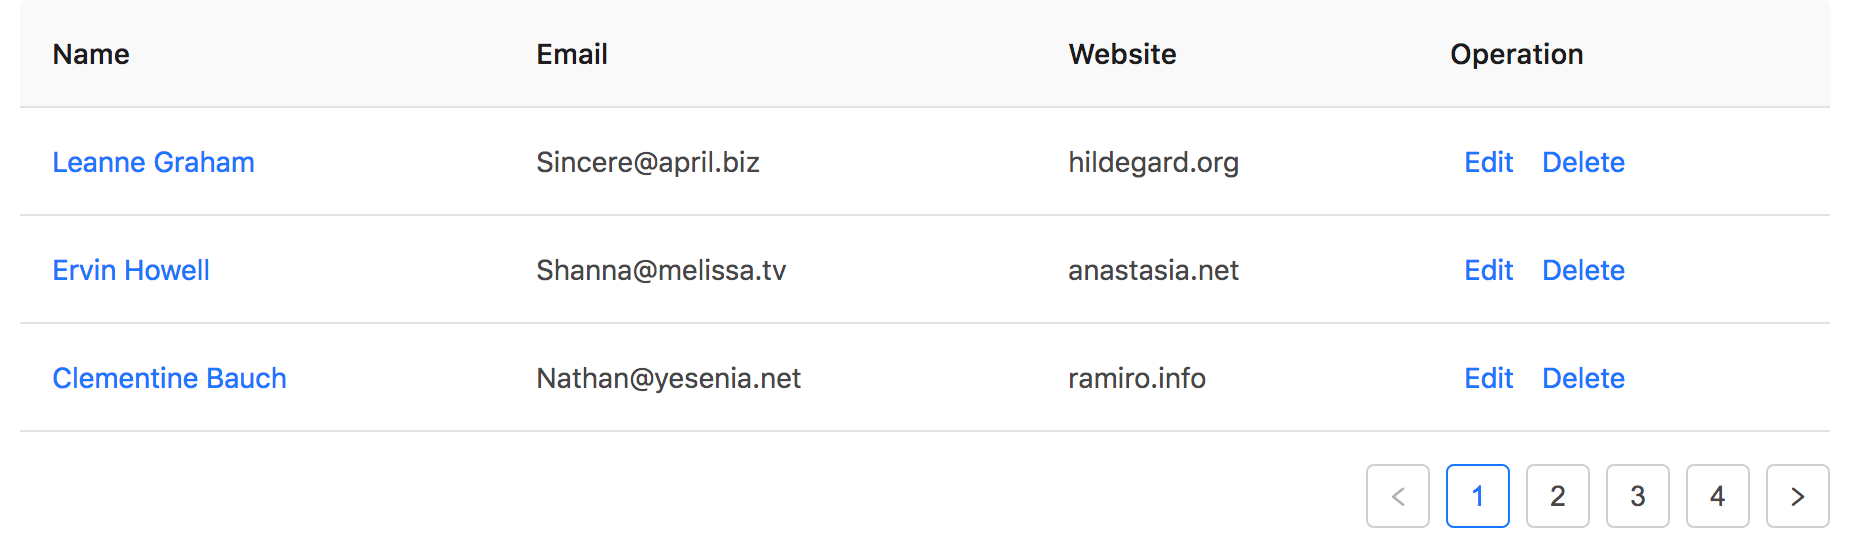The image size is (1856, 538).
Task: Select page 1 in pagination
Action: click(1477, 496)
